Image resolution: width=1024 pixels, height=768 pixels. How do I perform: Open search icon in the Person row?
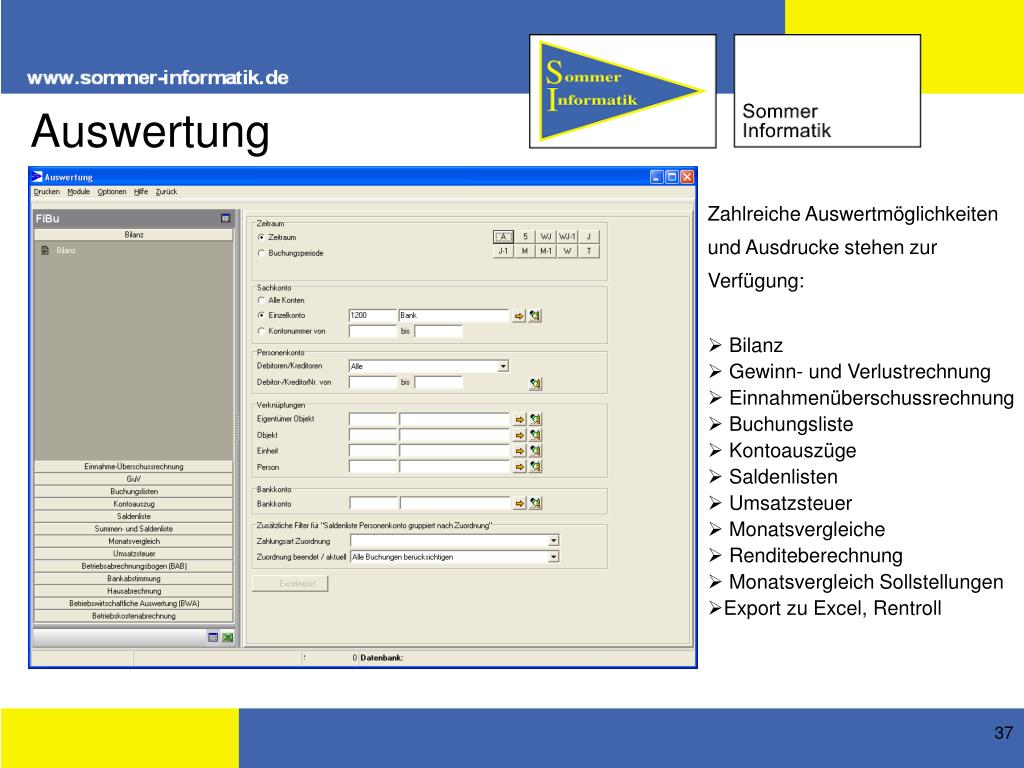[x=536, y=466]
